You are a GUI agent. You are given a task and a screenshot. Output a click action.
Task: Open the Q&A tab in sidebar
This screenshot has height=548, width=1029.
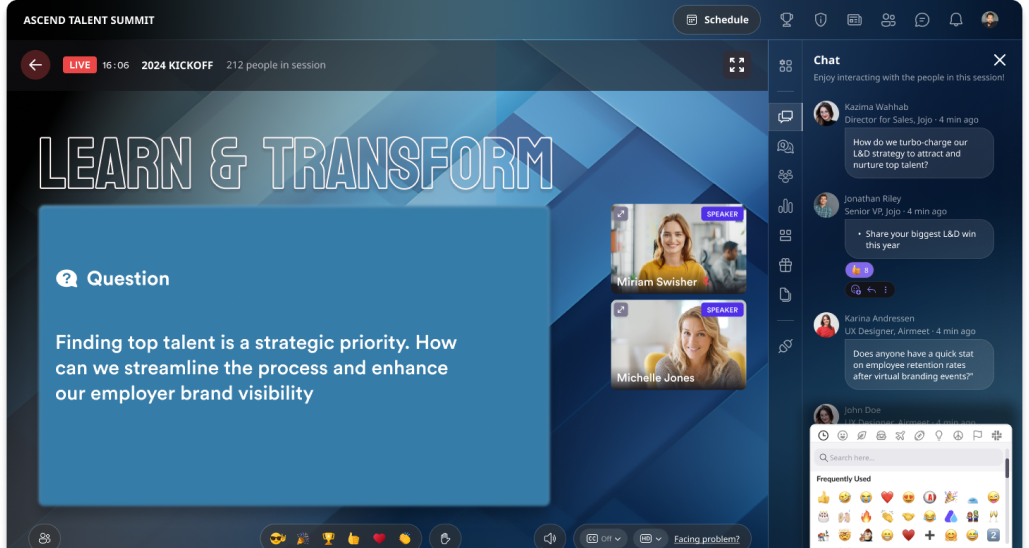coord(786,146)
